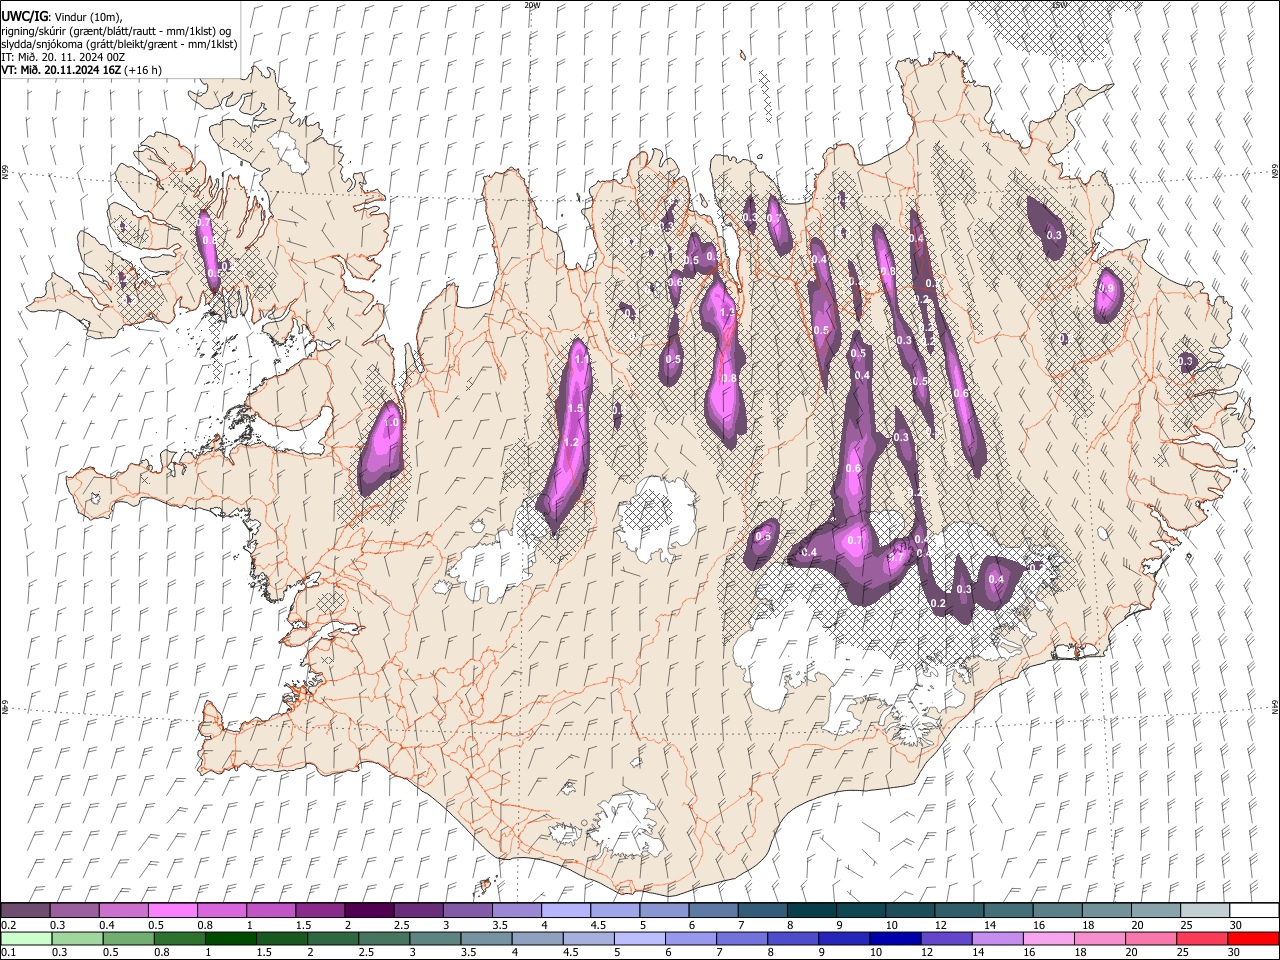Click the dark plum 0.2 snow-scale swatch
Screen dimensions: 1280x960
click(x=25, y=910)
